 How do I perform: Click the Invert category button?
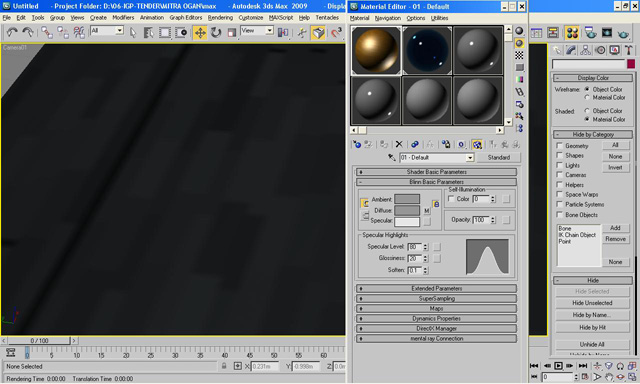(615, 168)
